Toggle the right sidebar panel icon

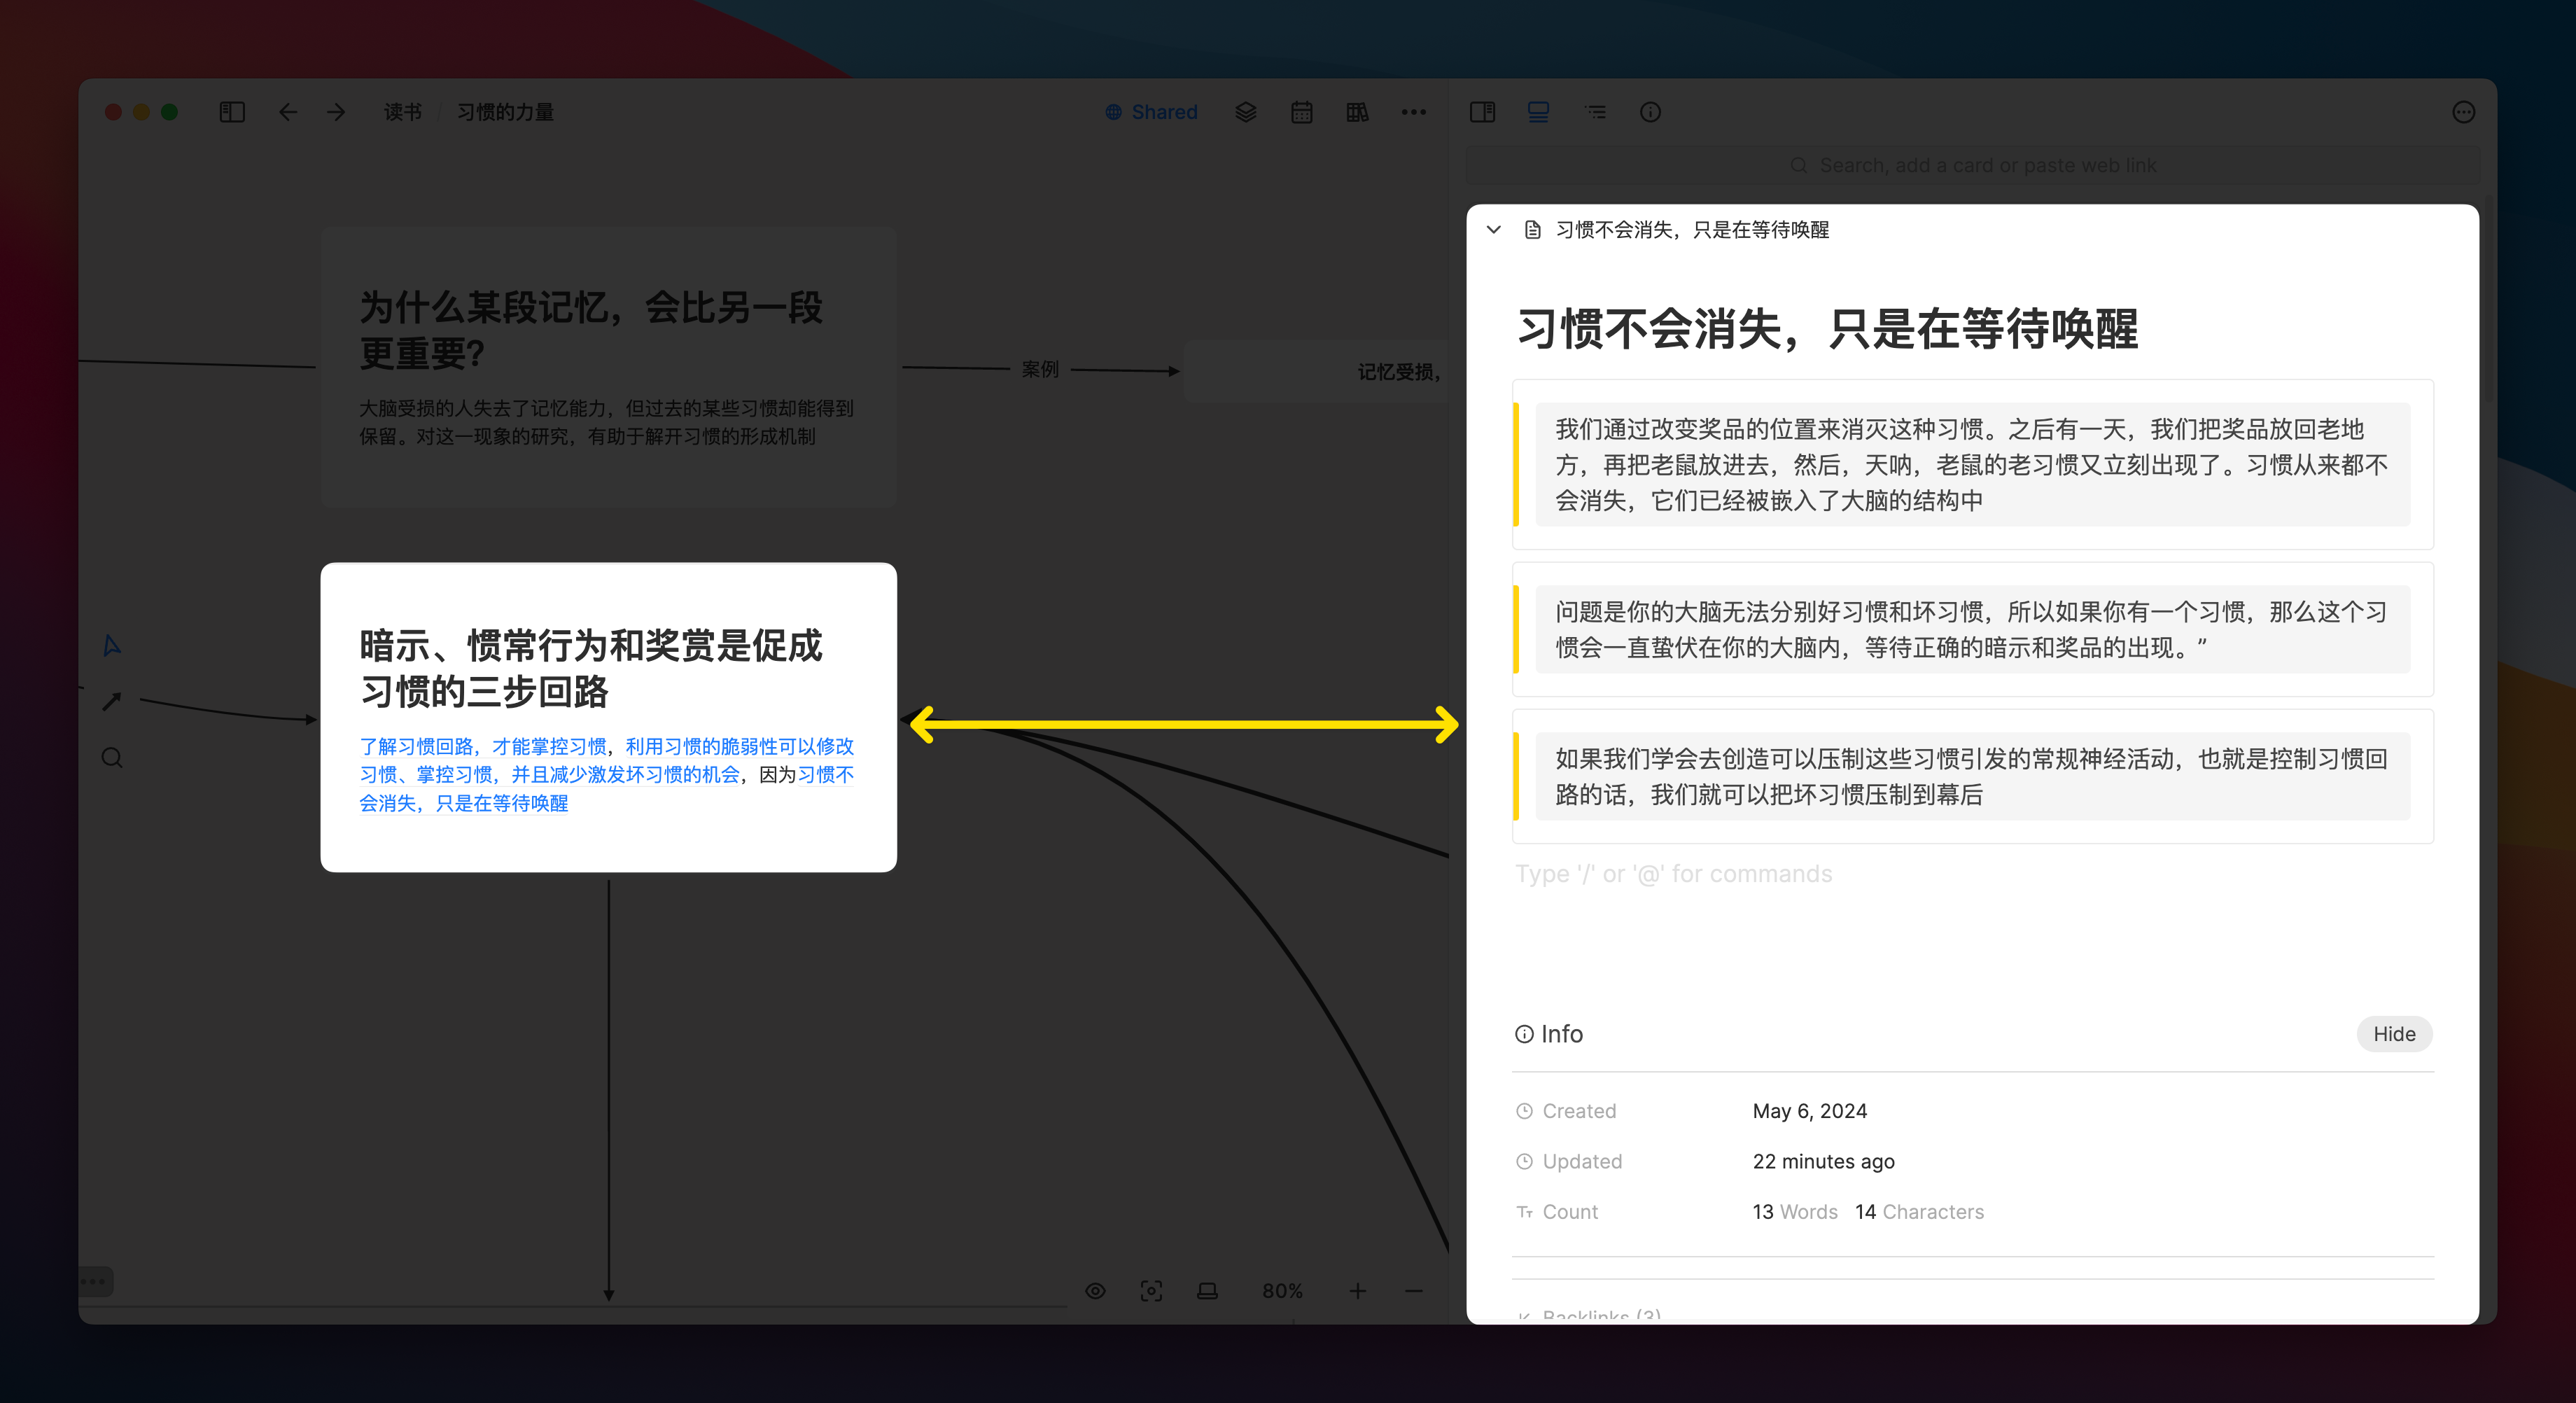(1482, 112)
